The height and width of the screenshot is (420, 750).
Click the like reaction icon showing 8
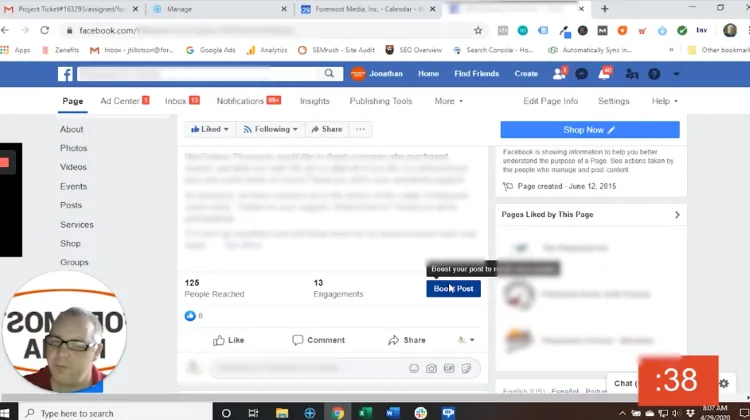(190, 316)
